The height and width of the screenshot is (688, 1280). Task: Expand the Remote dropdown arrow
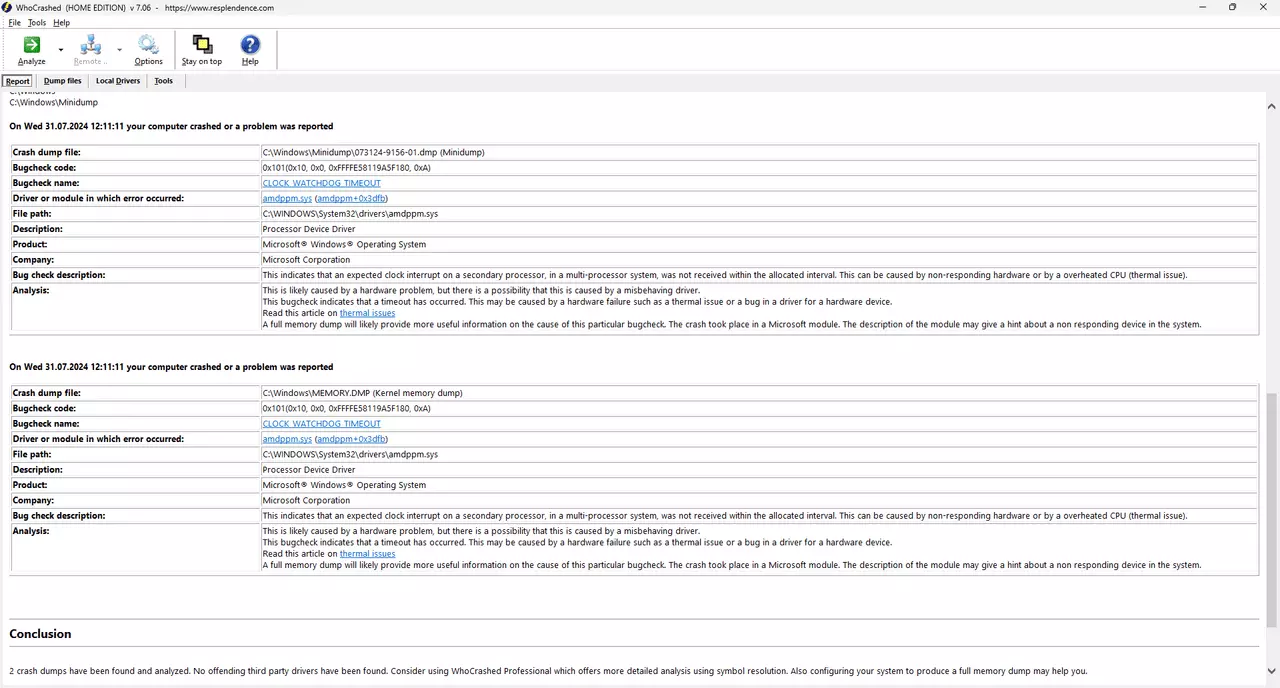tap(119, 49)
